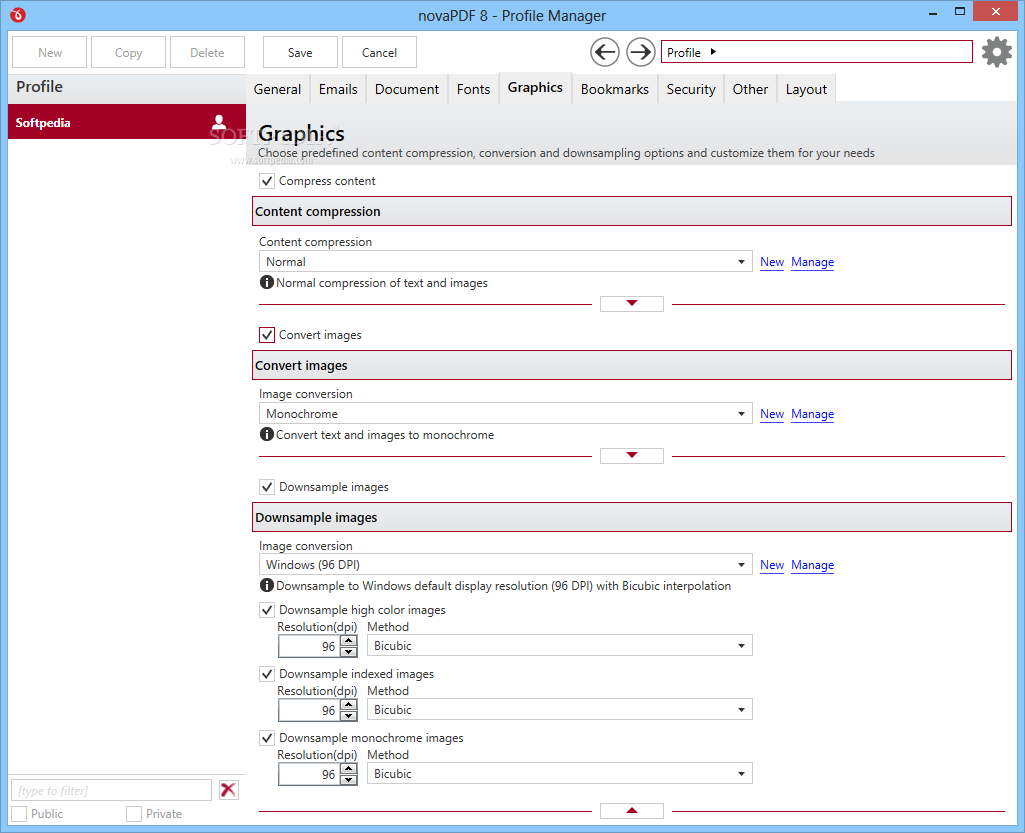Viewport: 1025px width, 833px height.
Task: Click the forward navigation arrow icon
Action: 641,52
